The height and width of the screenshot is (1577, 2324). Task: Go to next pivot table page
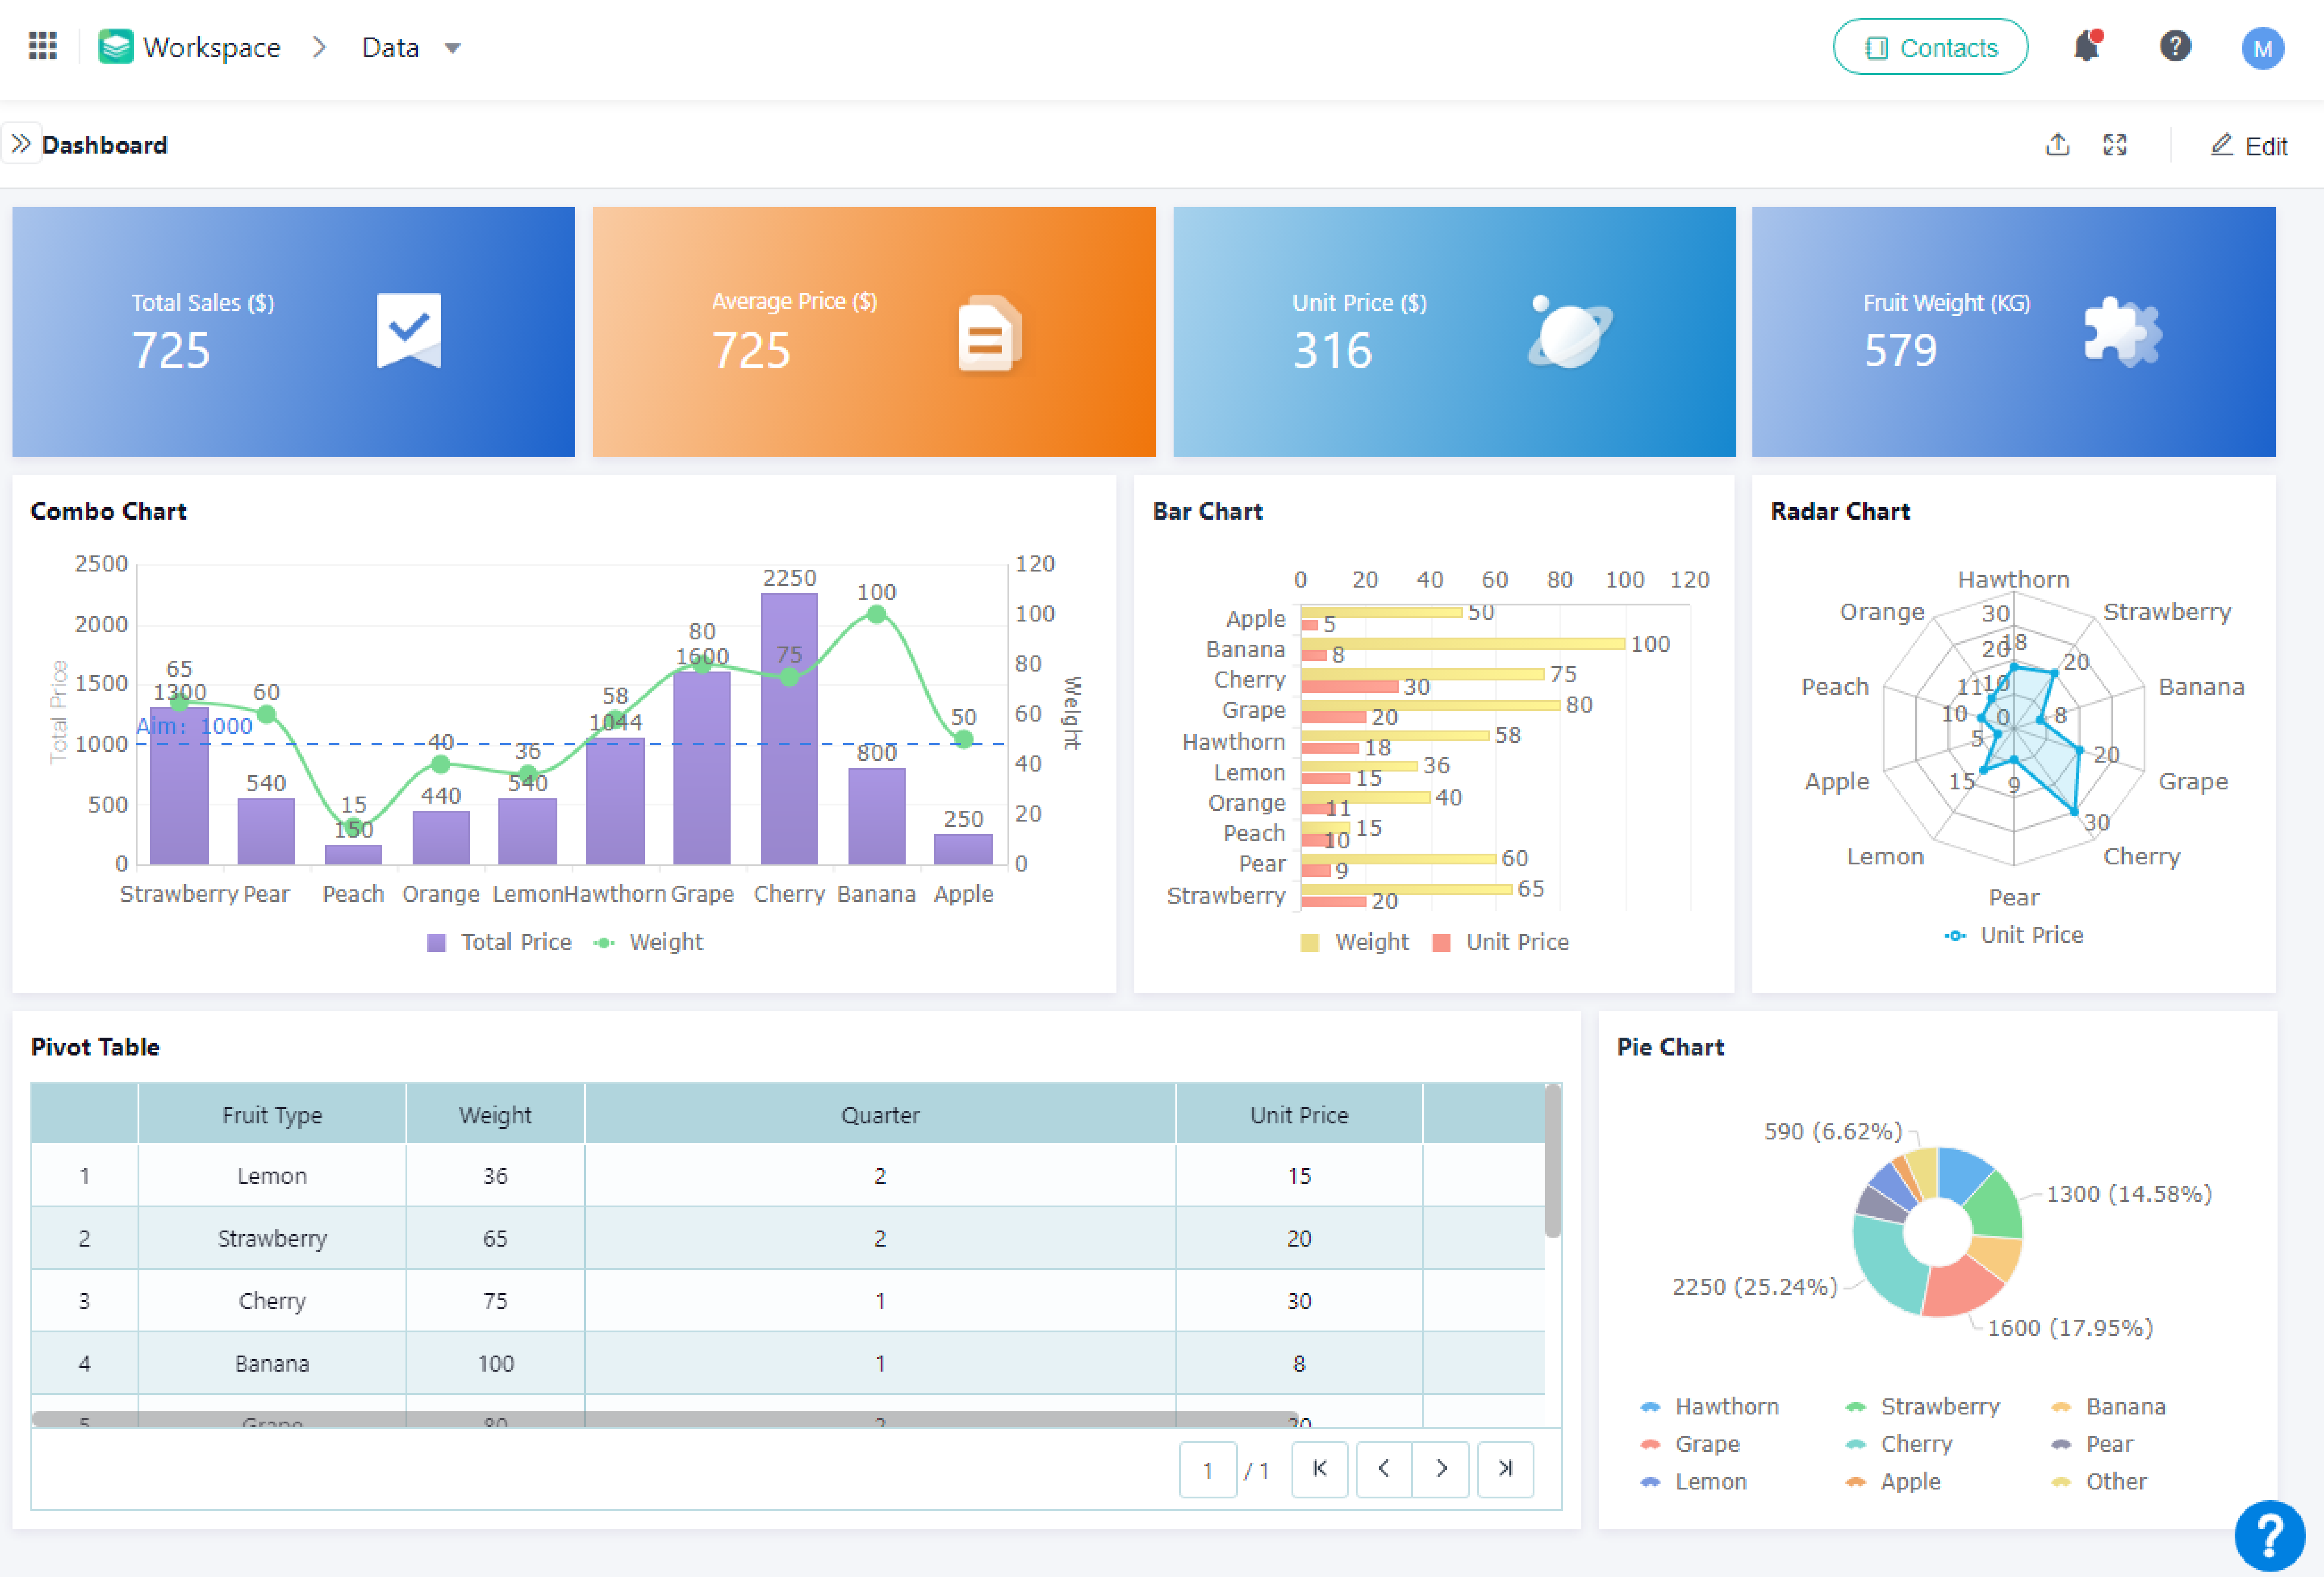(x=1442, y=1469)
